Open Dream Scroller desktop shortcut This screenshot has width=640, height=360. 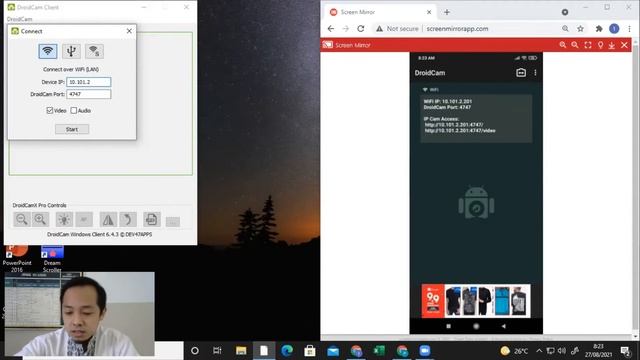click(52, 259)
